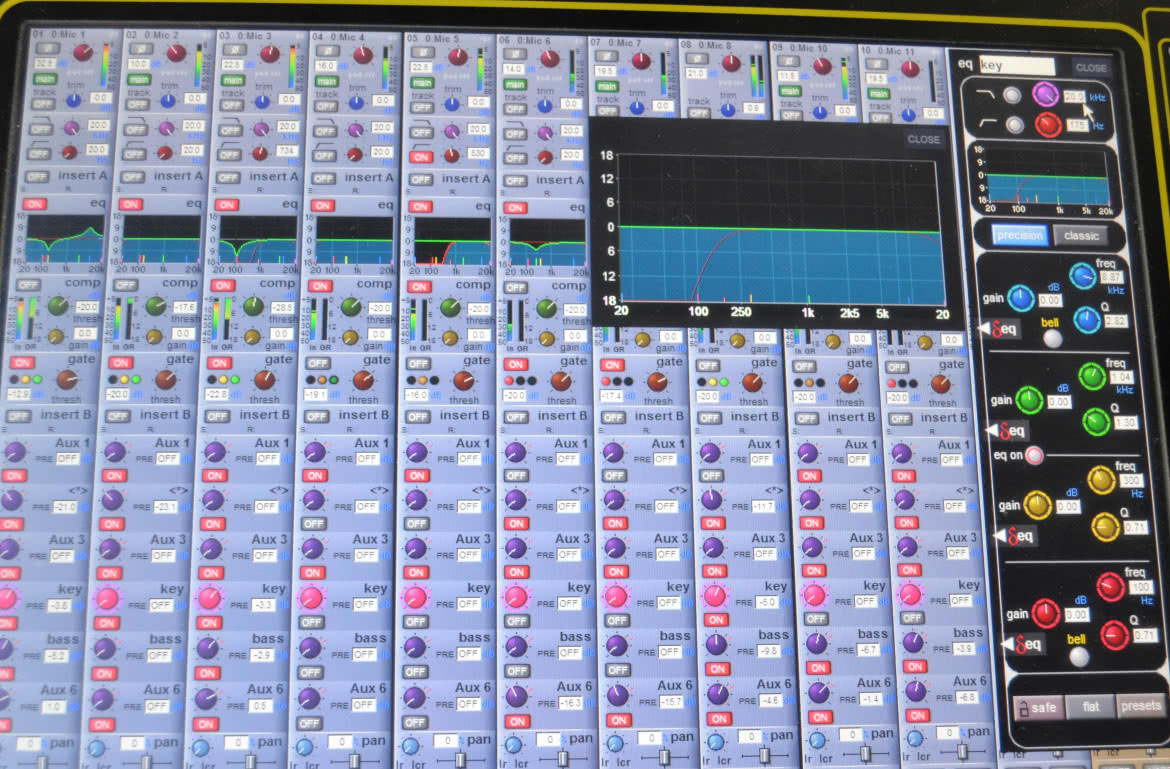The image size is (1170, 769).
Task: Open dynamic EQ for the yellow band
Action: (1017, 536)
